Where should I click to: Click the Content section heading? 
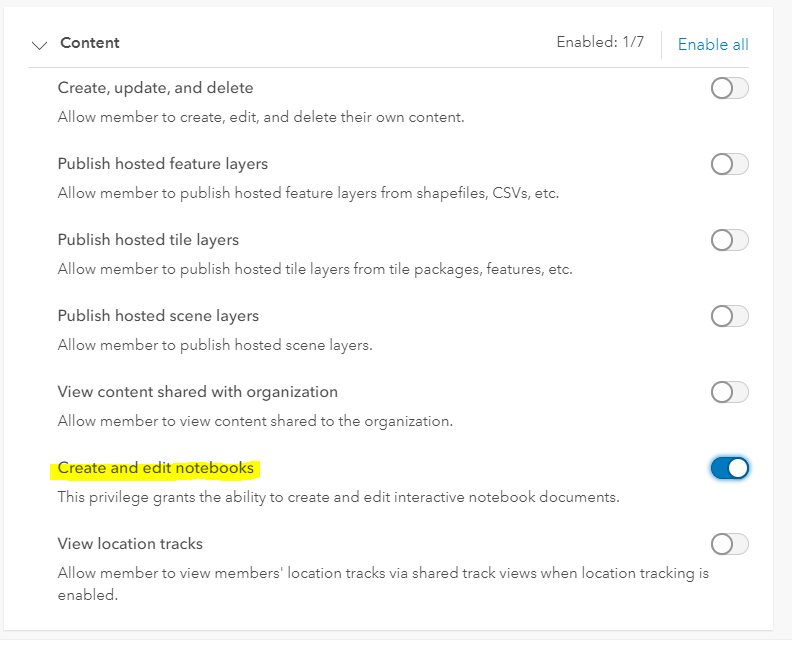click(x=89, y=43)
